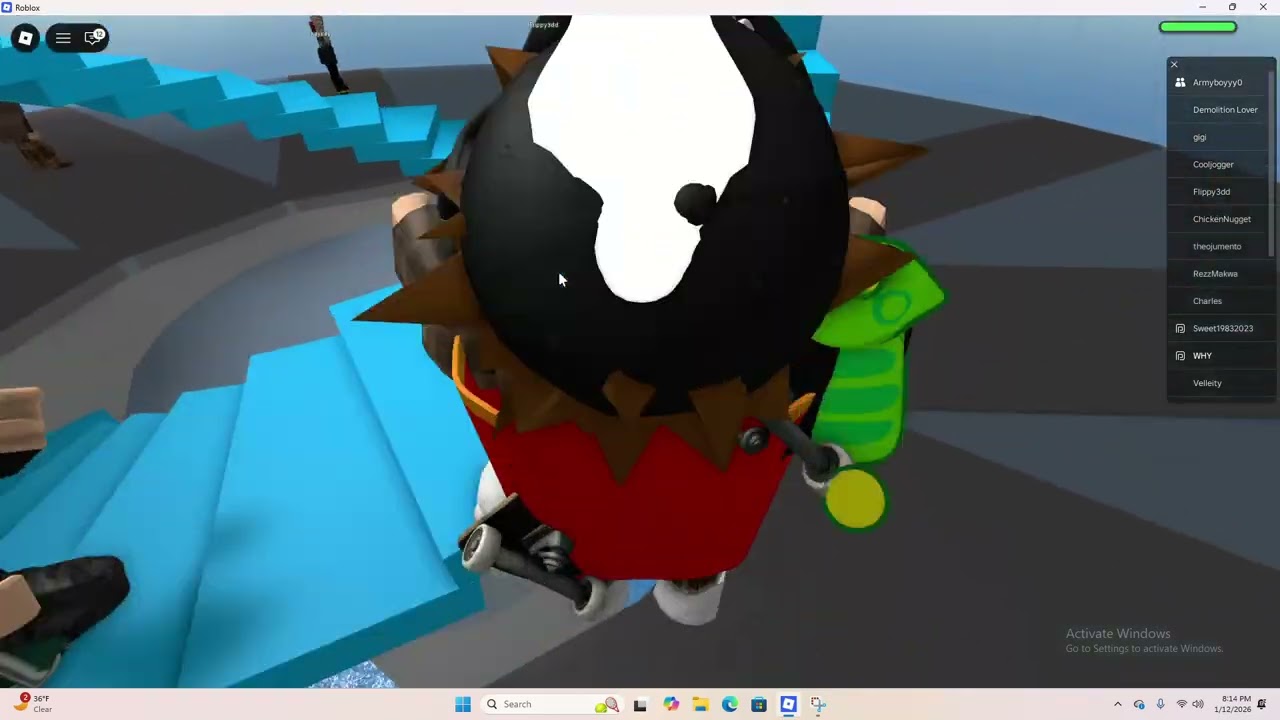Screen dimensions: 1280x720
Task: Select player Demolition Lover in the list
Action: [1218, 110]
